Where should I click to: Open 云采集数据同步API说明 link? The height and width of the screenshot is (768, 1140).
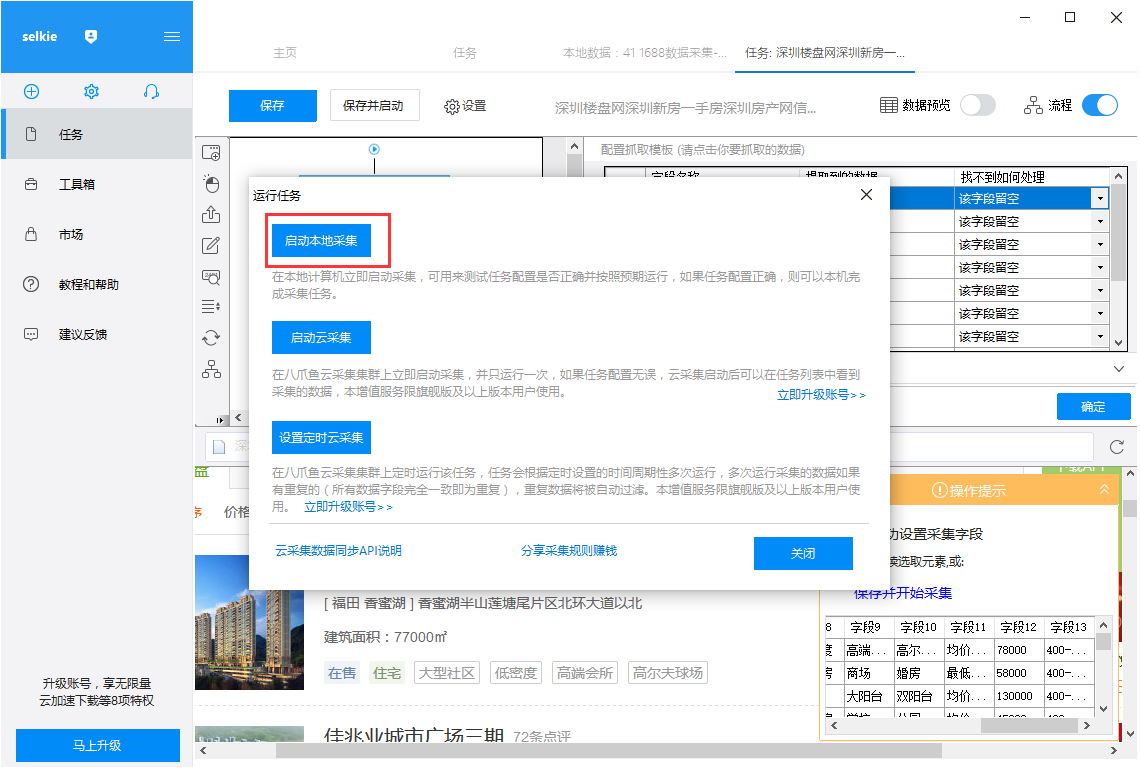tap(338, 551)
